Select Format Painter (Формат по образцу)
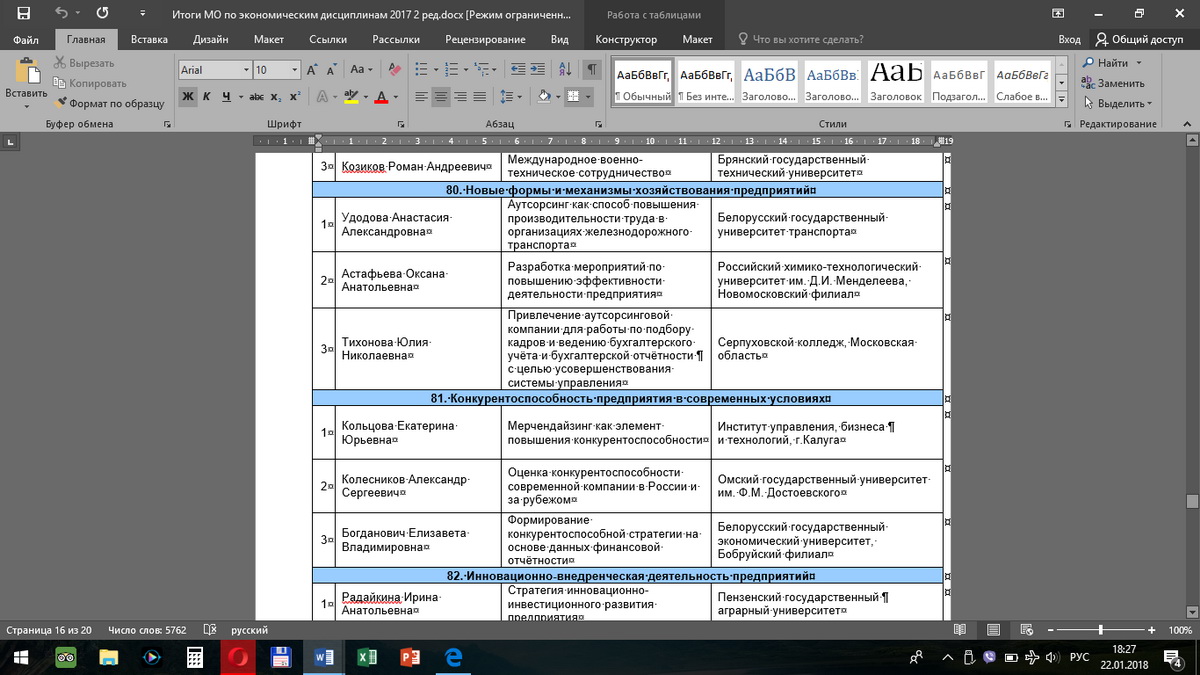Image resolution: width=1200 pixels, height=675 pixels. [x=109, y=103]
